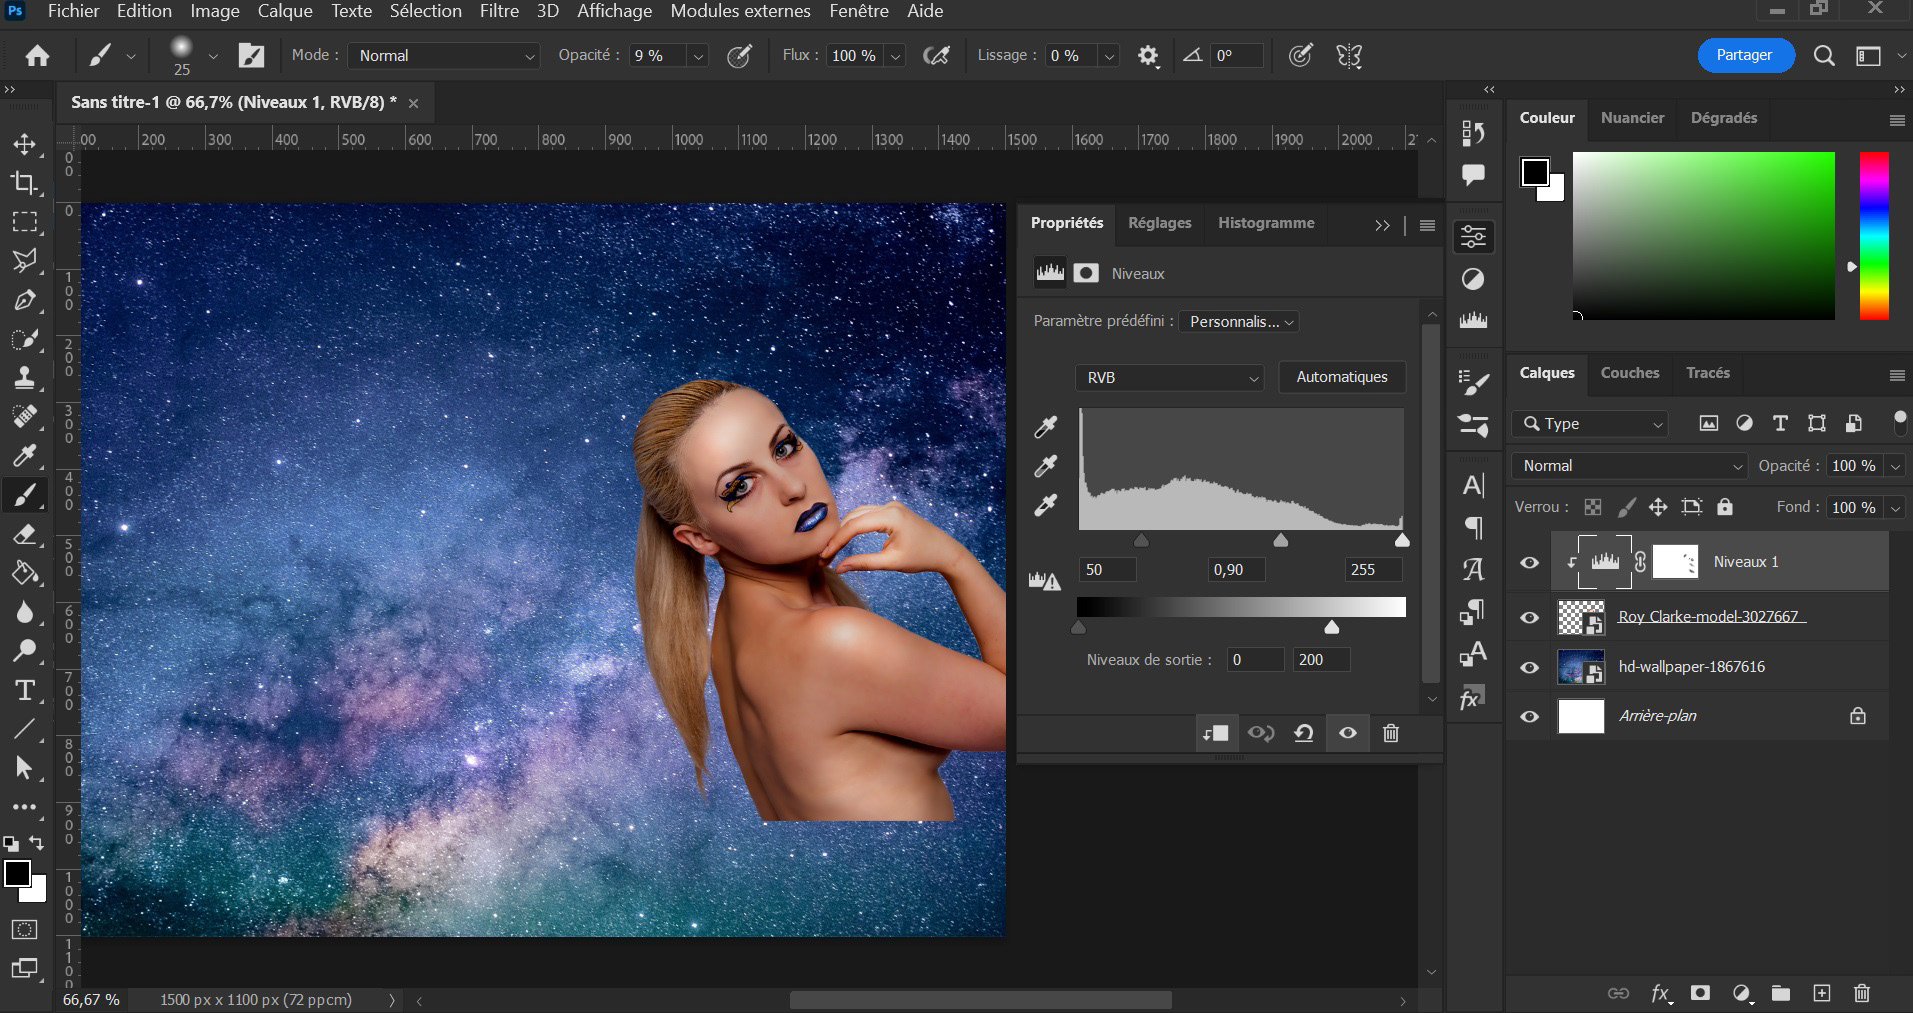The height and width of the screenshot is (1013, 1913).
Task: Delete the adjustment layer with Properties trash icon
Action: 1390,733
